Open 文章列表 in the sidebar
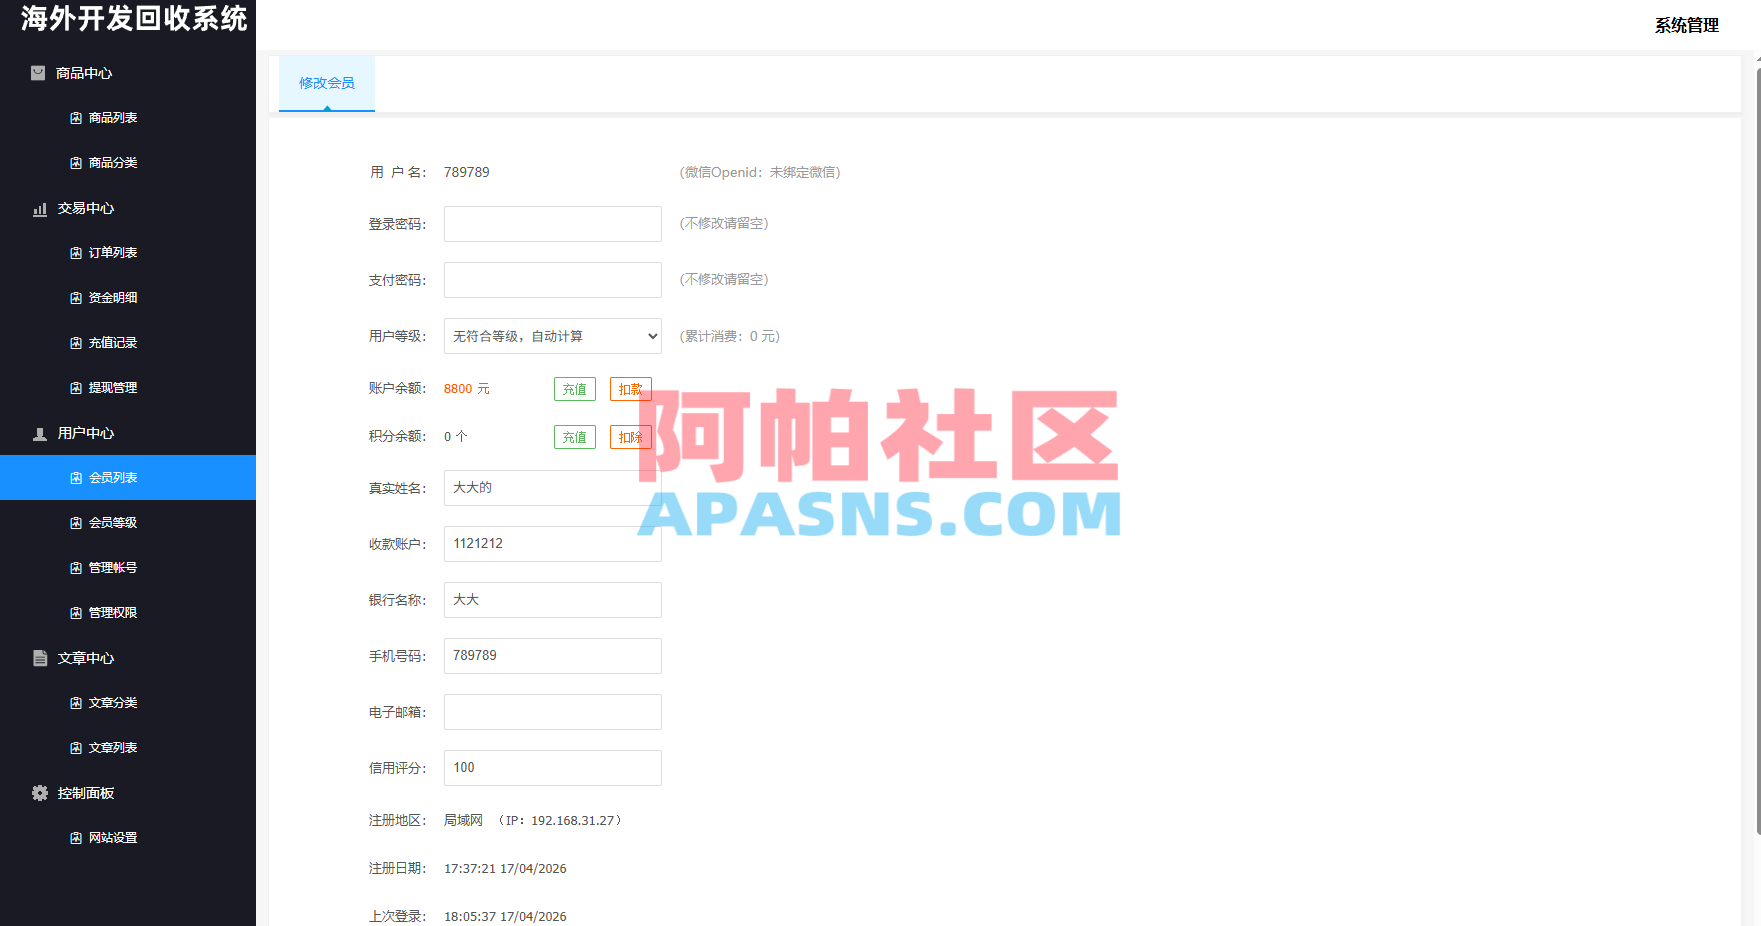1761x926 pixels. tap(128, 748)
